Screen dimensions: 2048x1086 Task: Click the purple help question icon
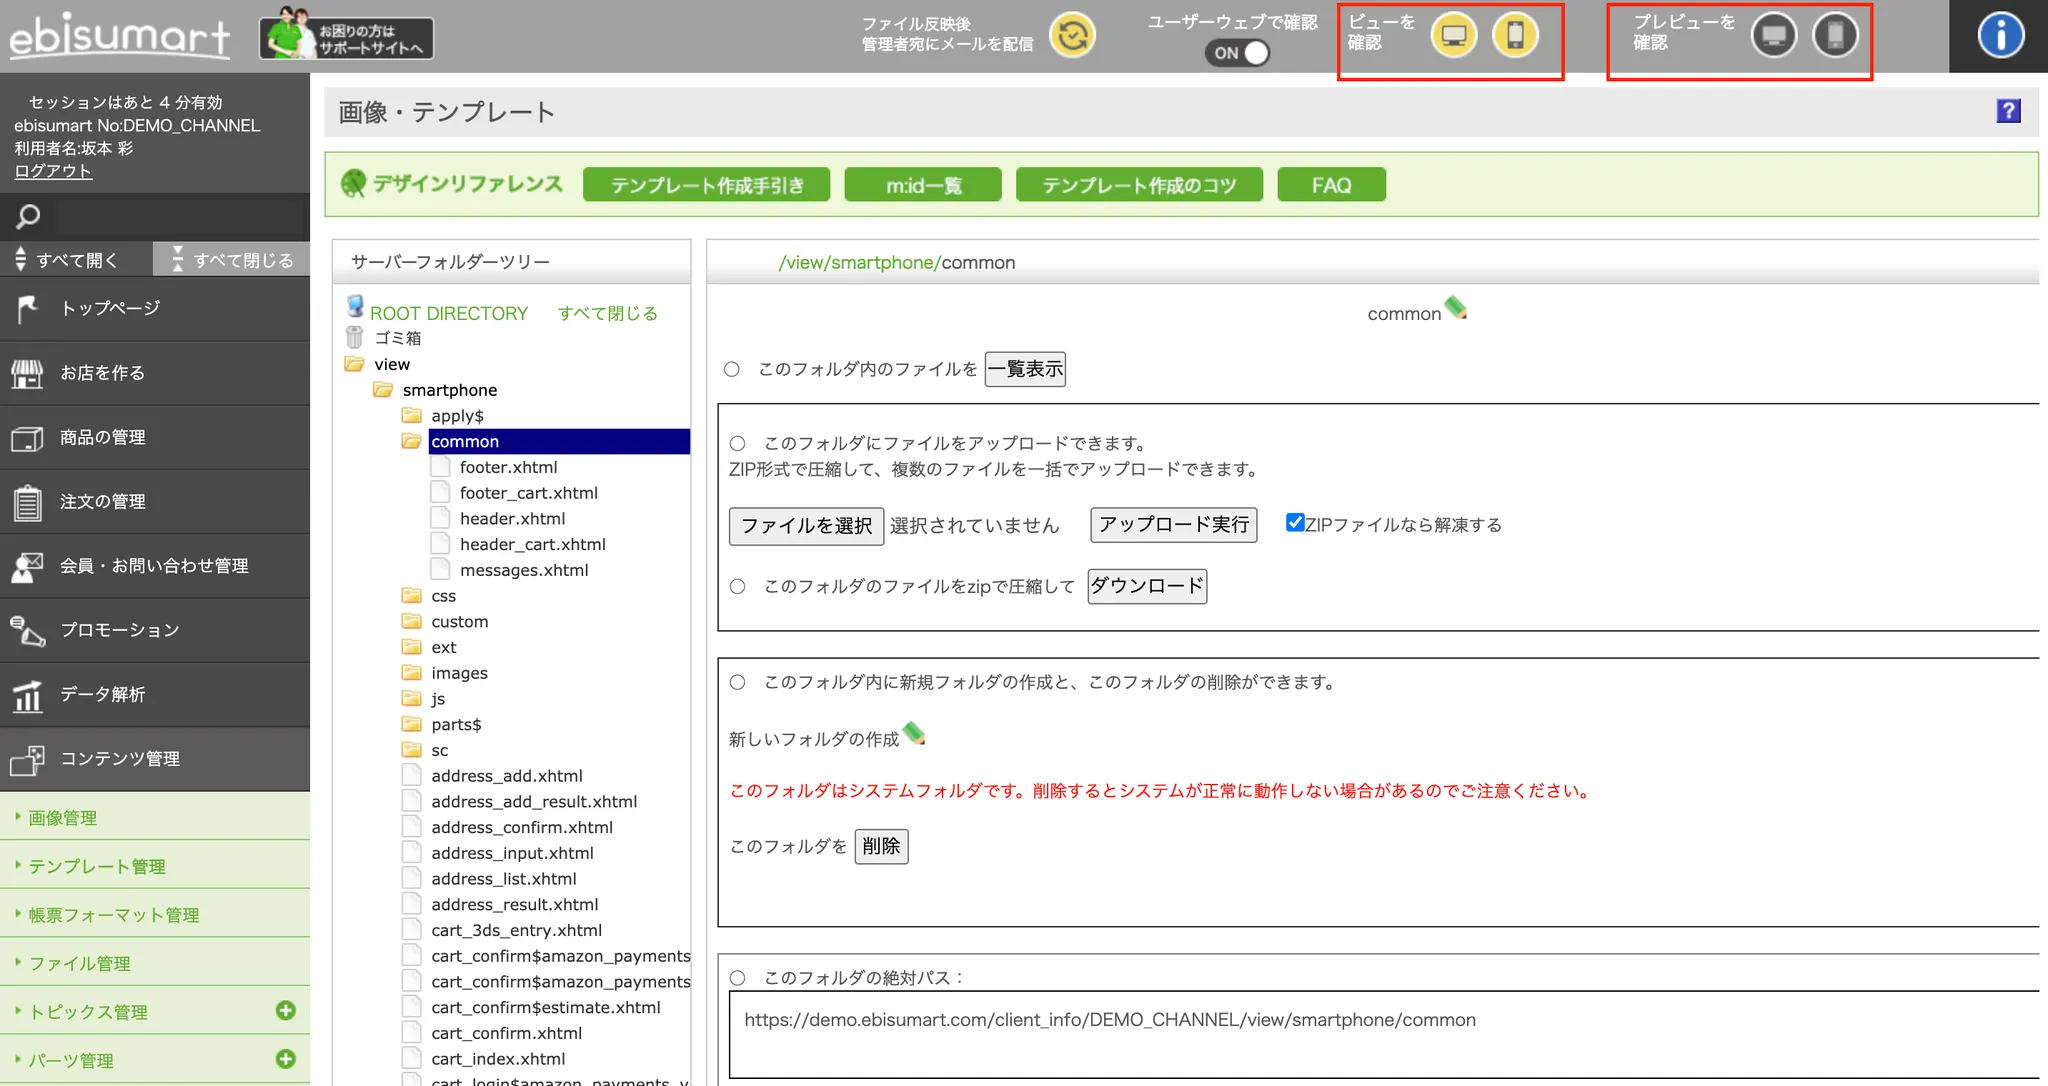2008,111
